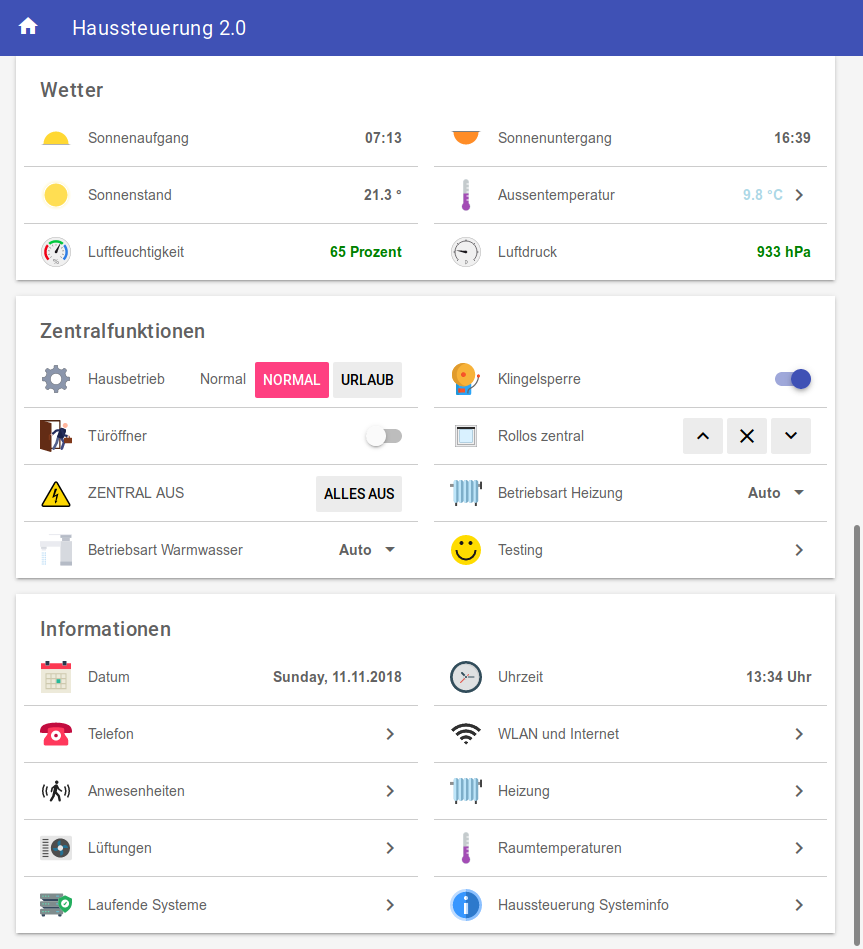Open WLAN und Internet chevron
This screenshot has width=863, height=949.
point(799,734)
